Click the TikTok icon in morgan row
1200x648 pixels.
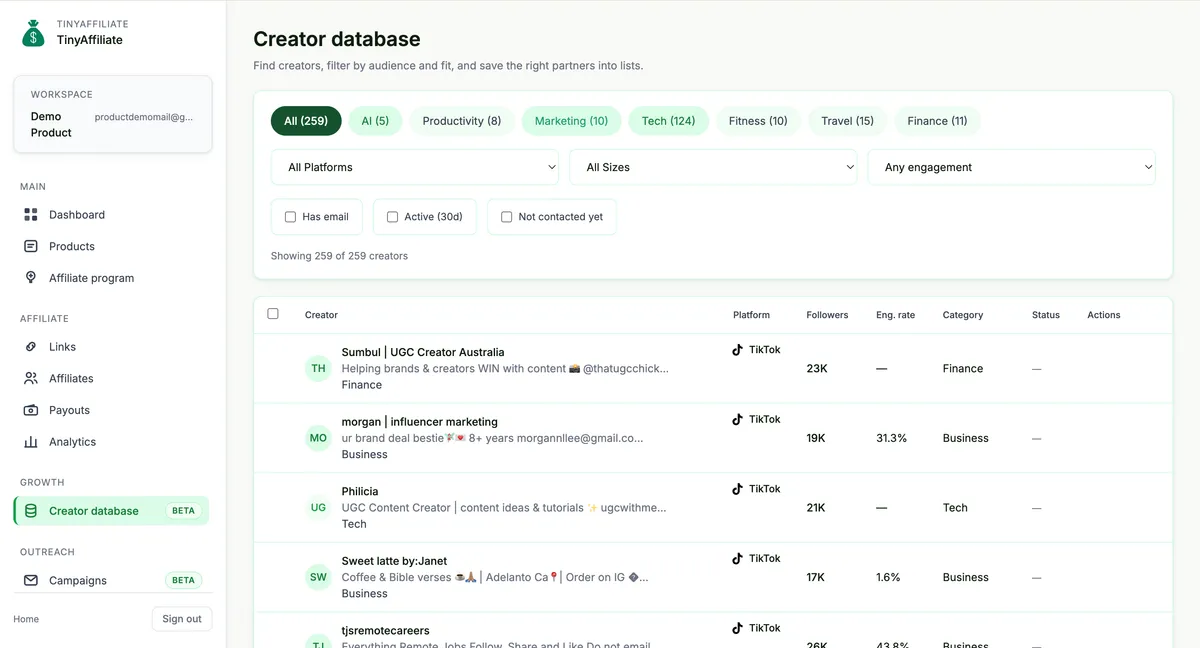coord(738,420)
